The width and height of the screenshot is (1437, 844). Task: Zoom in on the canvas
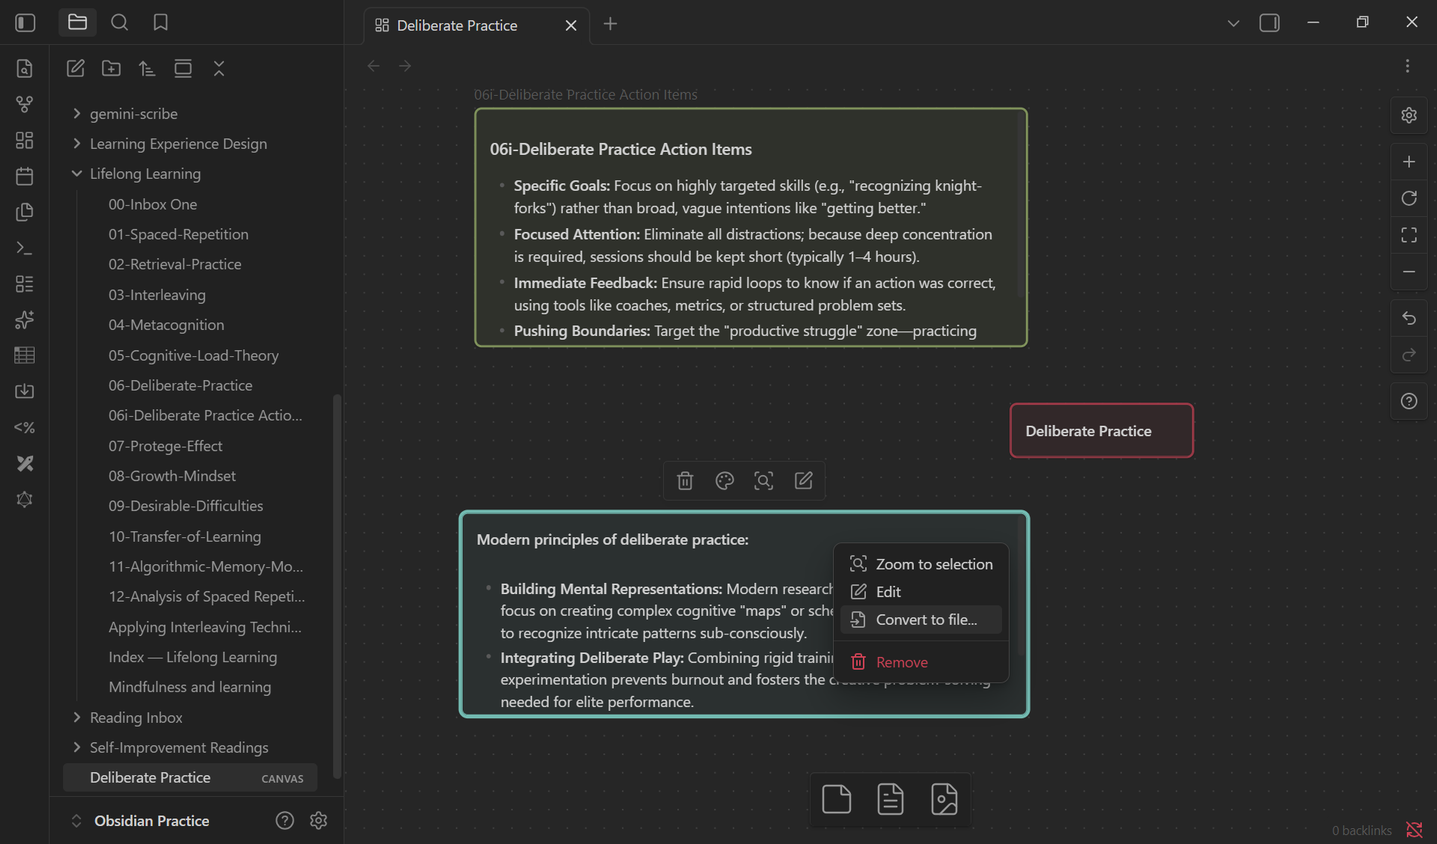pyautogui.click(x=1409, y=162)
